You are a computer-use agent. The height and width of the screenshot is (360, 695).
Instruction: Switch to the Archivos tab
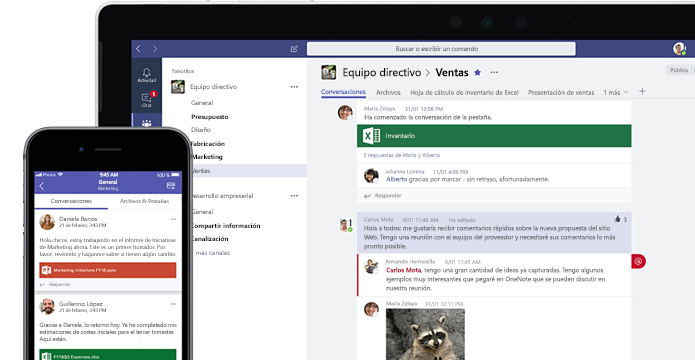pos(388,93)
